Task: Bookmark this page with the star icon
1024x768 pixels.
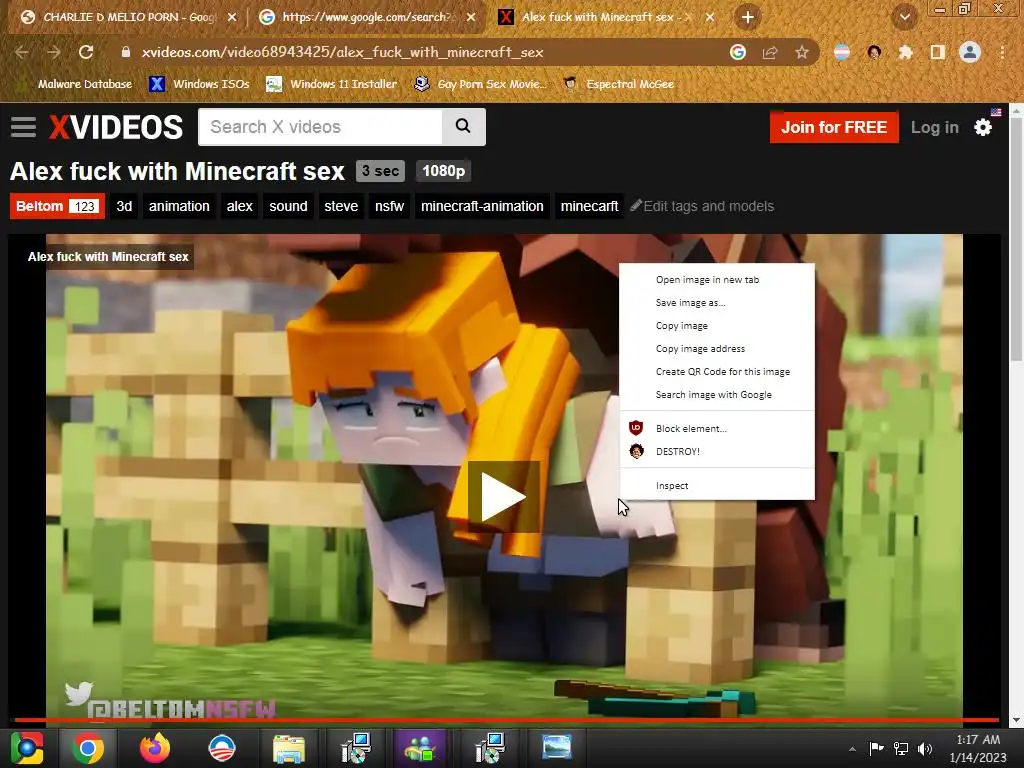Action: 802,52
